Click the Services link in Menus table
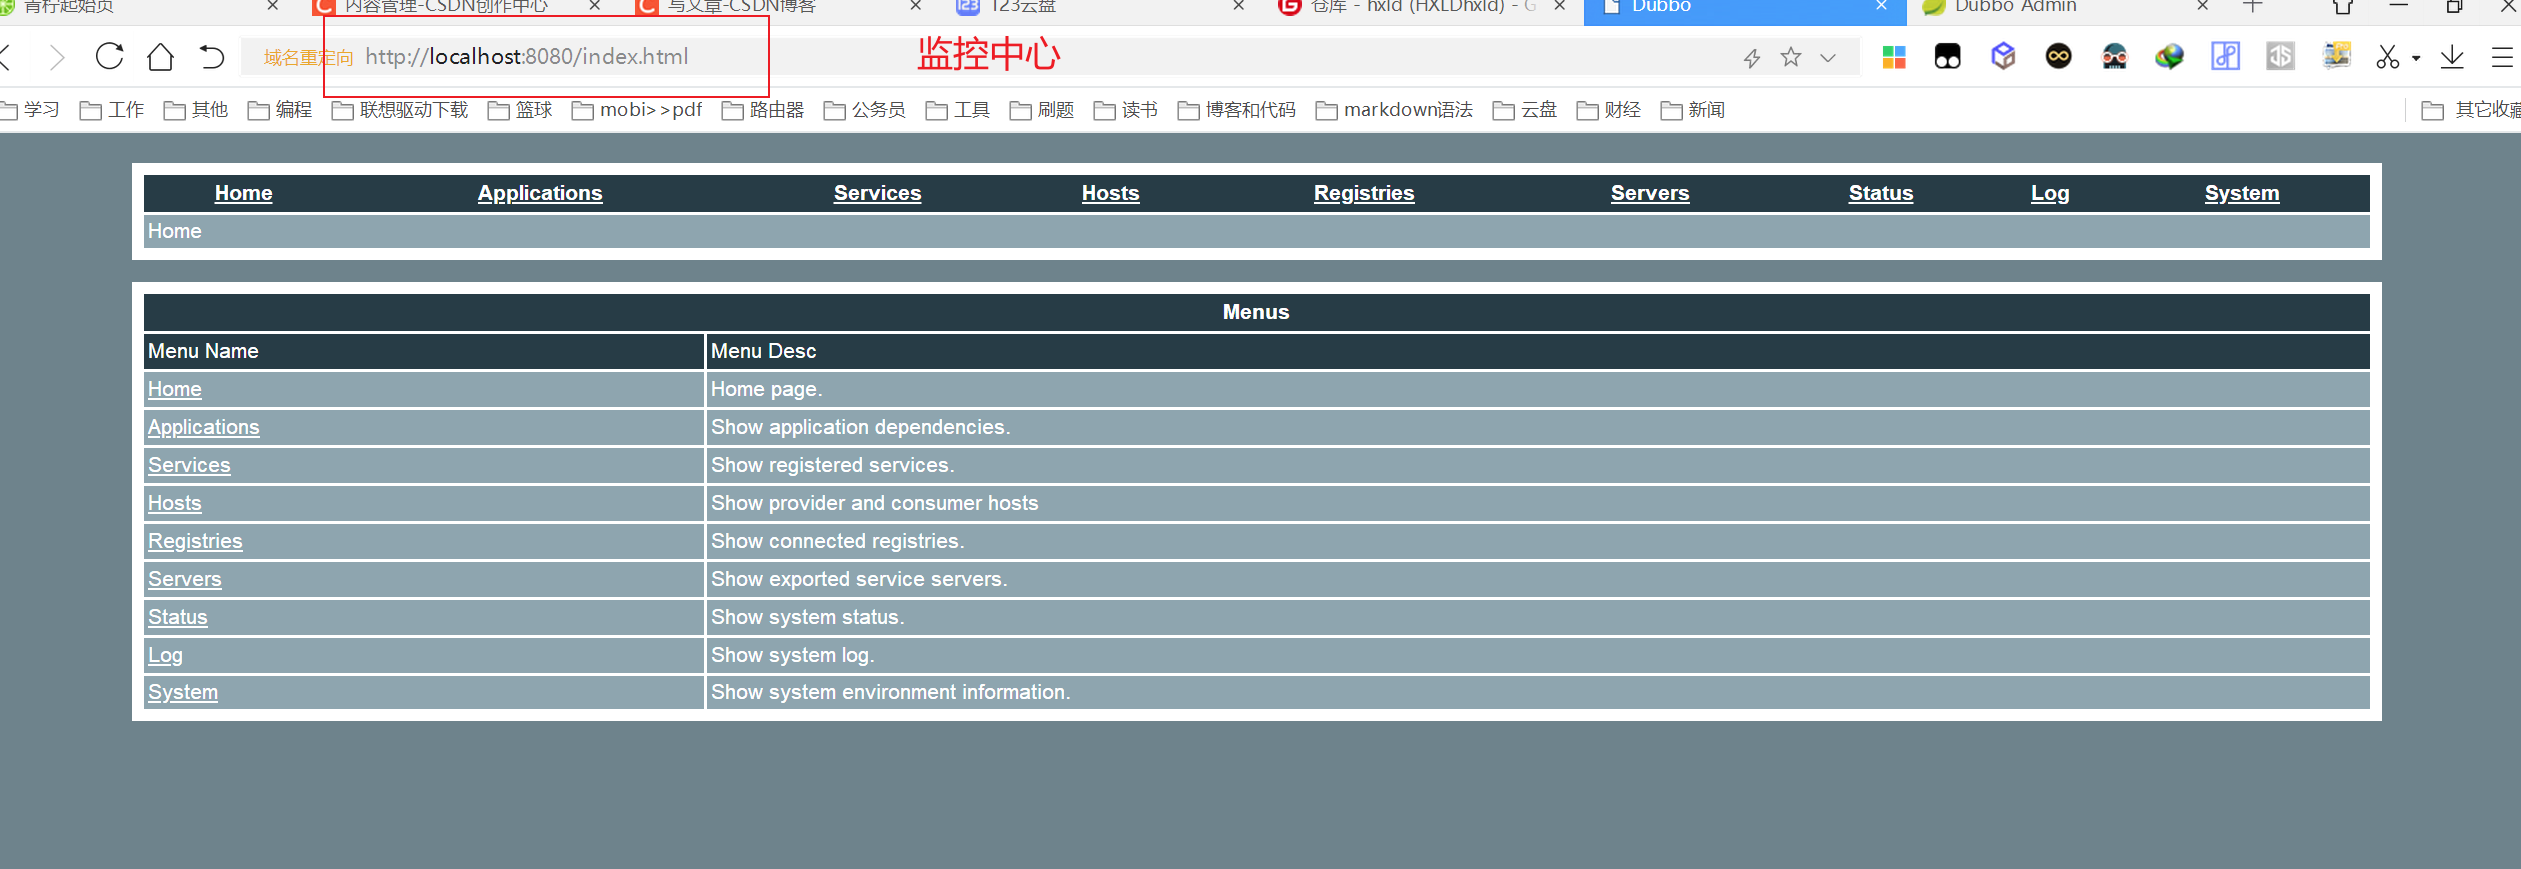The image size is (2521, 869). point(189,465)
